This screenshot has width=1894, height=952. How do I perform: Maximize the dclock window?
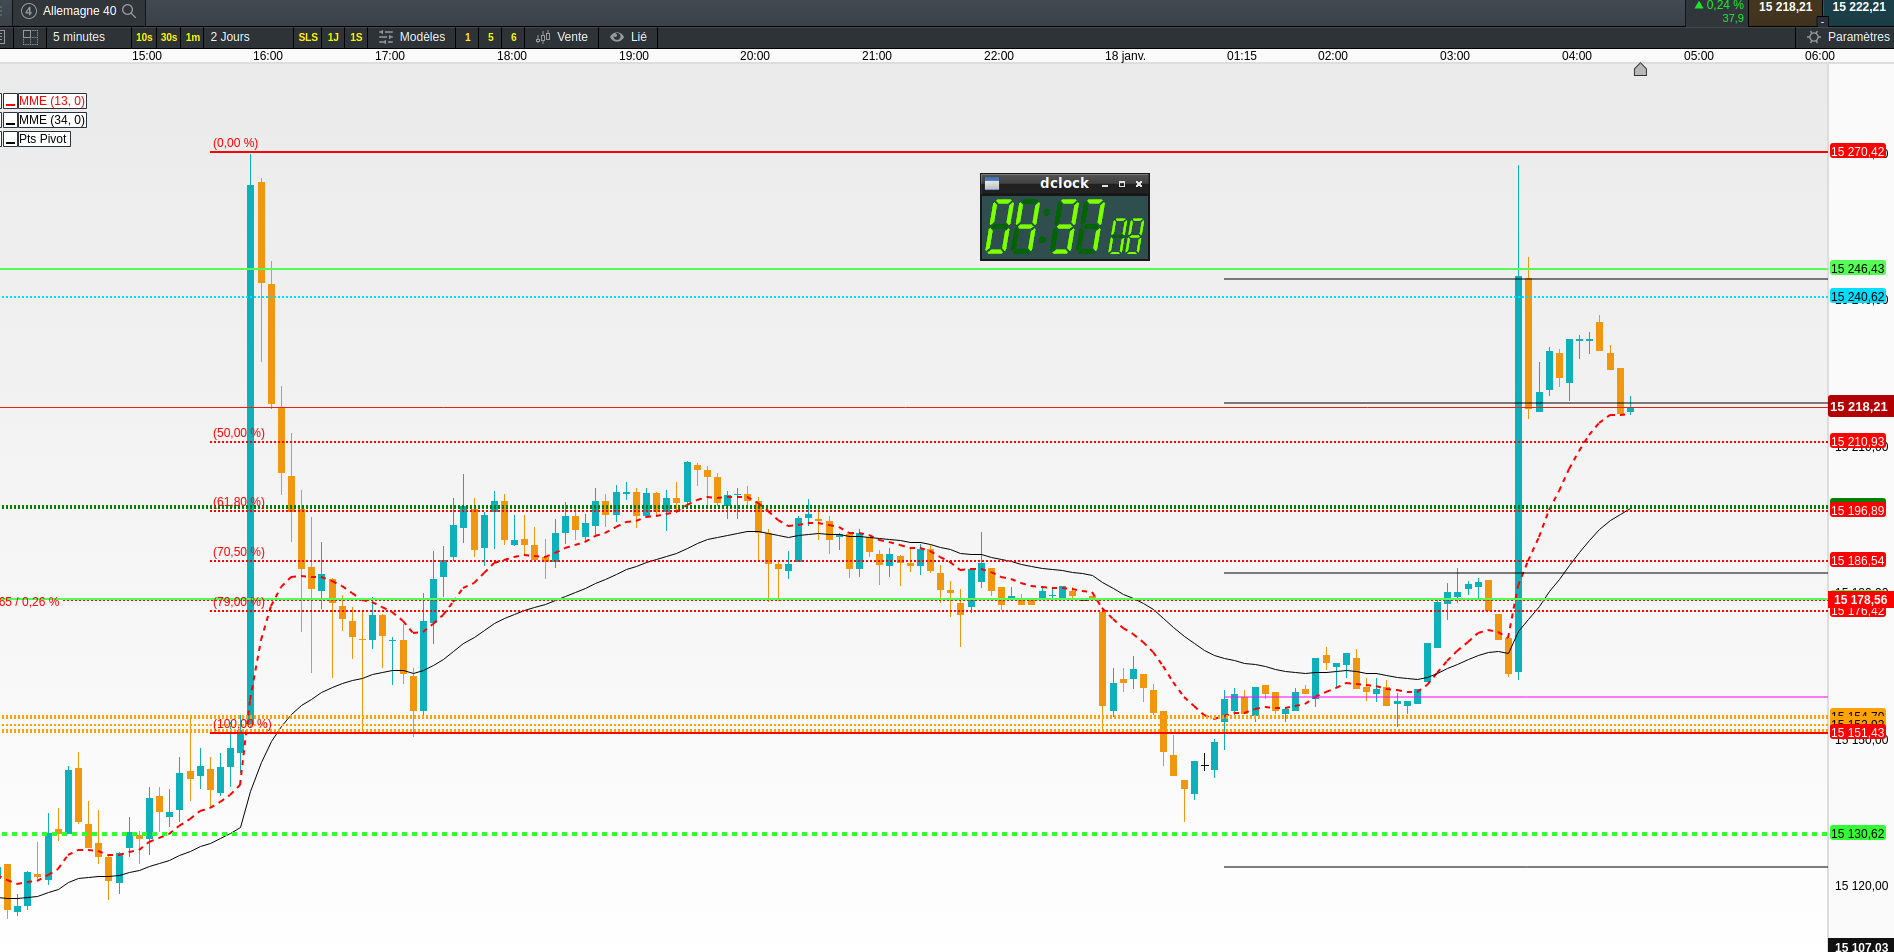coord(1122,184)
